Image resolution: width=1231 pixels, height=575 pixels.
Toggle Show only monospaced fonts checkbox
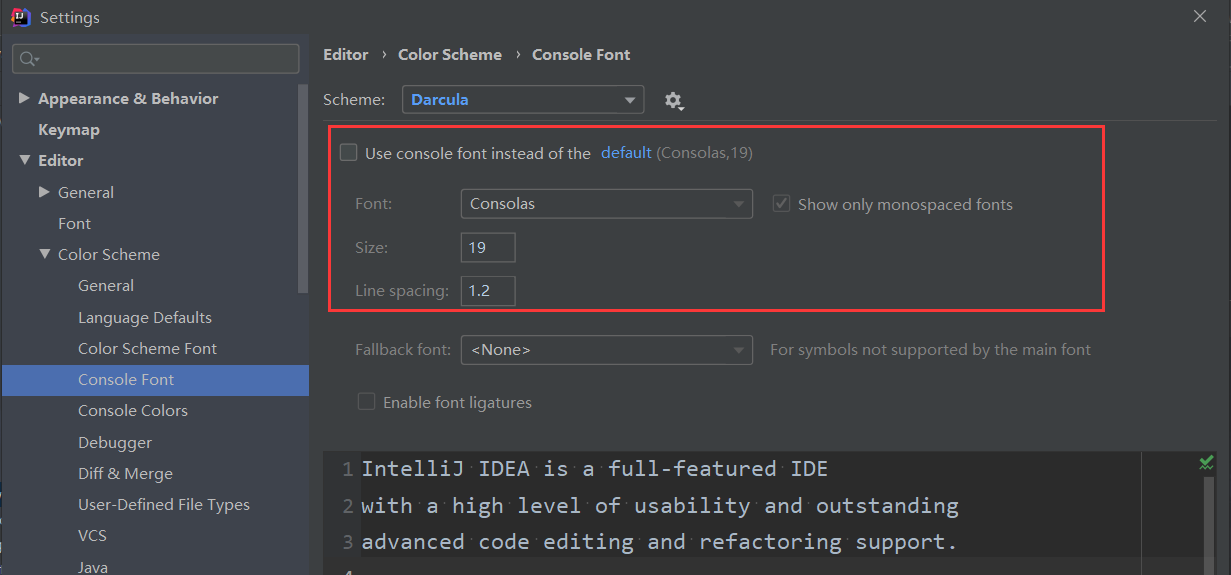pyautogui.click(x=782, y=204)
